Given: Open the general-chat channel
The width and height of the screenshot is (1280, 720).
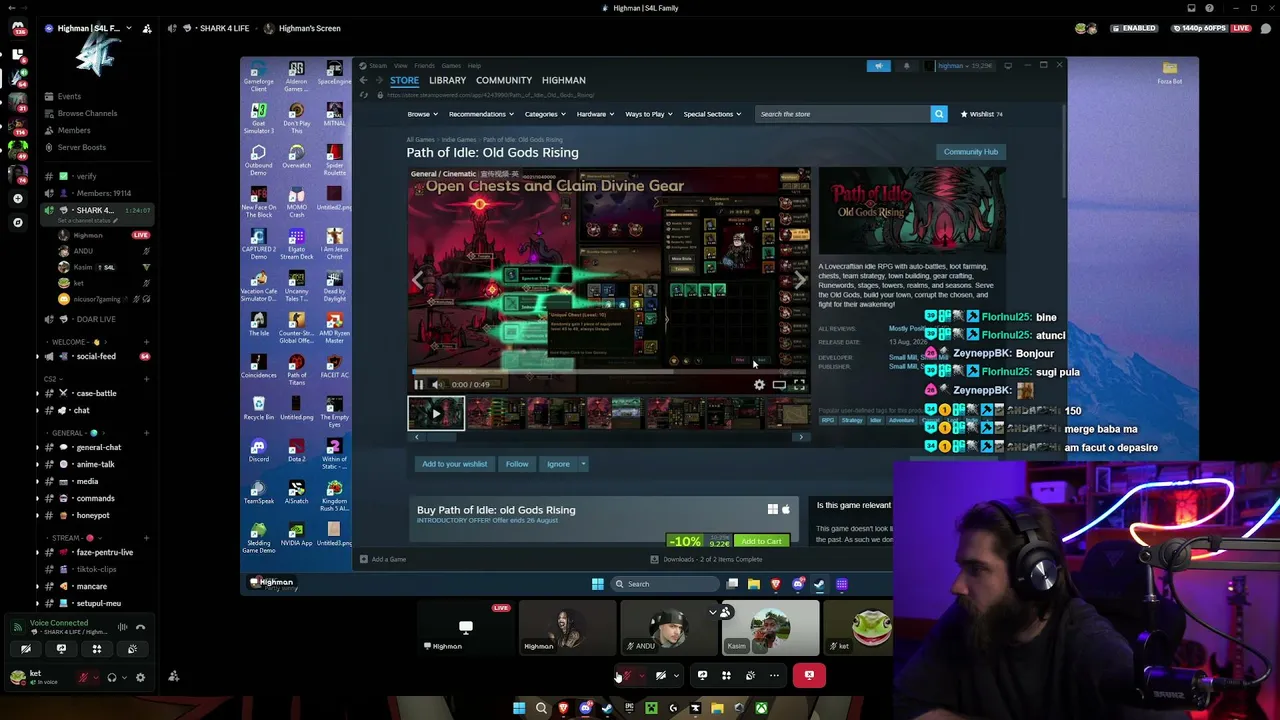Looking at the screenshot, I should click(95, 447).
